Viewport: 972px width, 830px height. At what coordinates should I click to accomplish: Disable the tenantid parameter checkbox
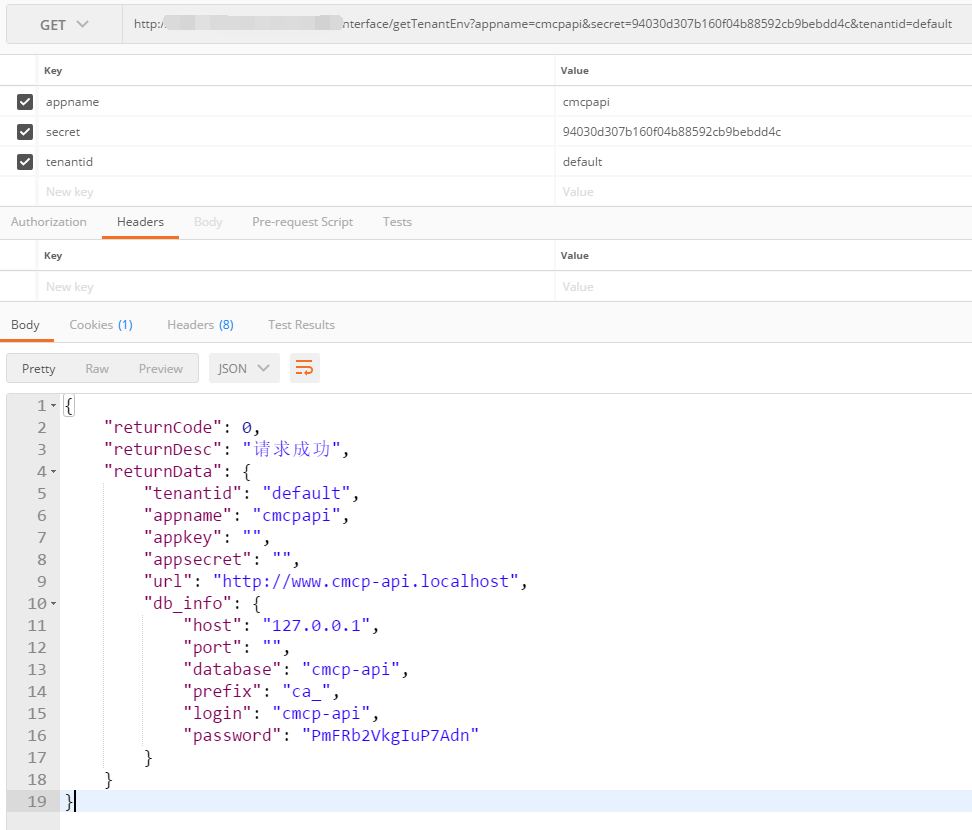pos(25,162)
